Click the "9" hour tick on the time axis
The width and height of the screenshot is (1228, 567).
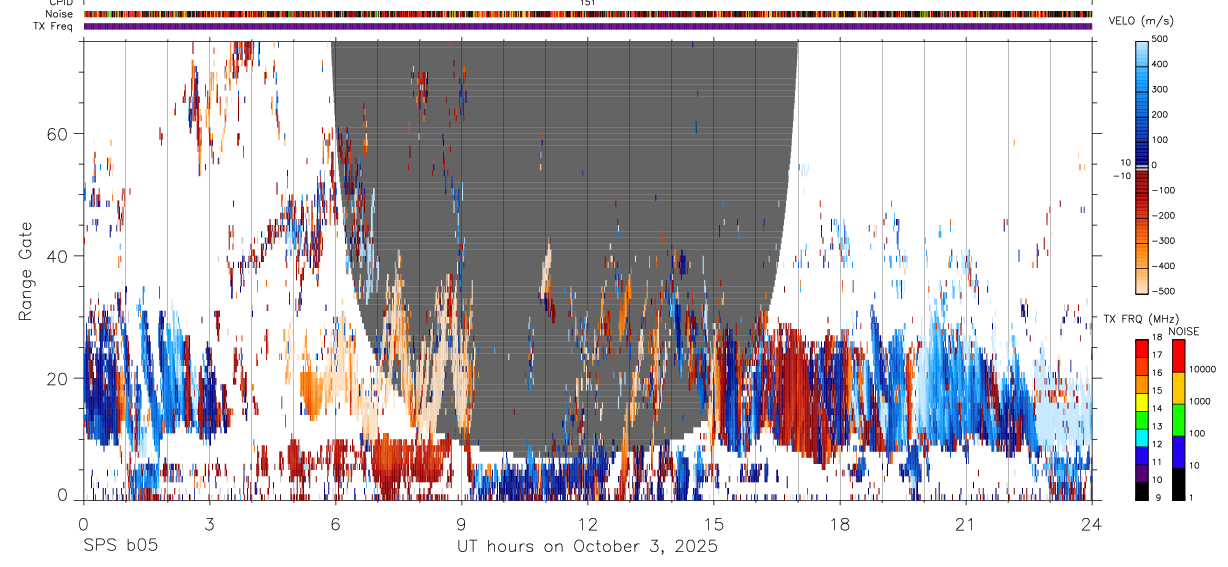click(462, 523)
